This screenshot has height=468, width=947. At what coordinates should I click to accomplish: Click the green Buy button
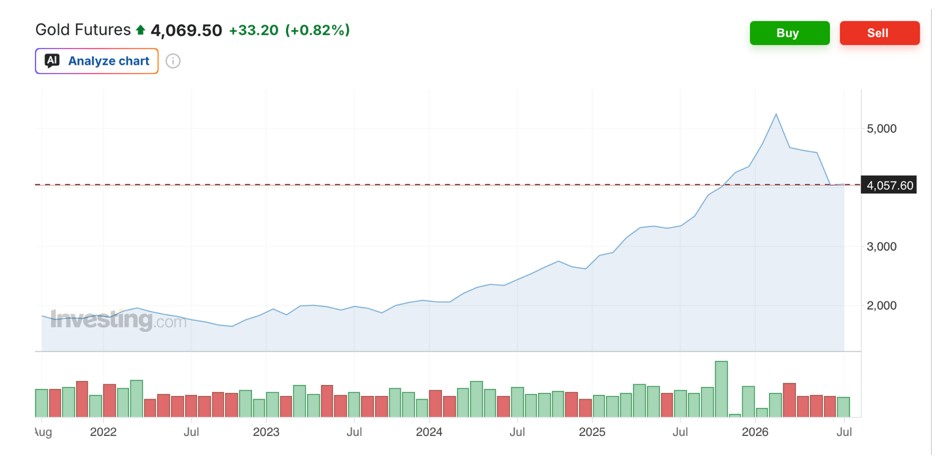coord(790,33)
